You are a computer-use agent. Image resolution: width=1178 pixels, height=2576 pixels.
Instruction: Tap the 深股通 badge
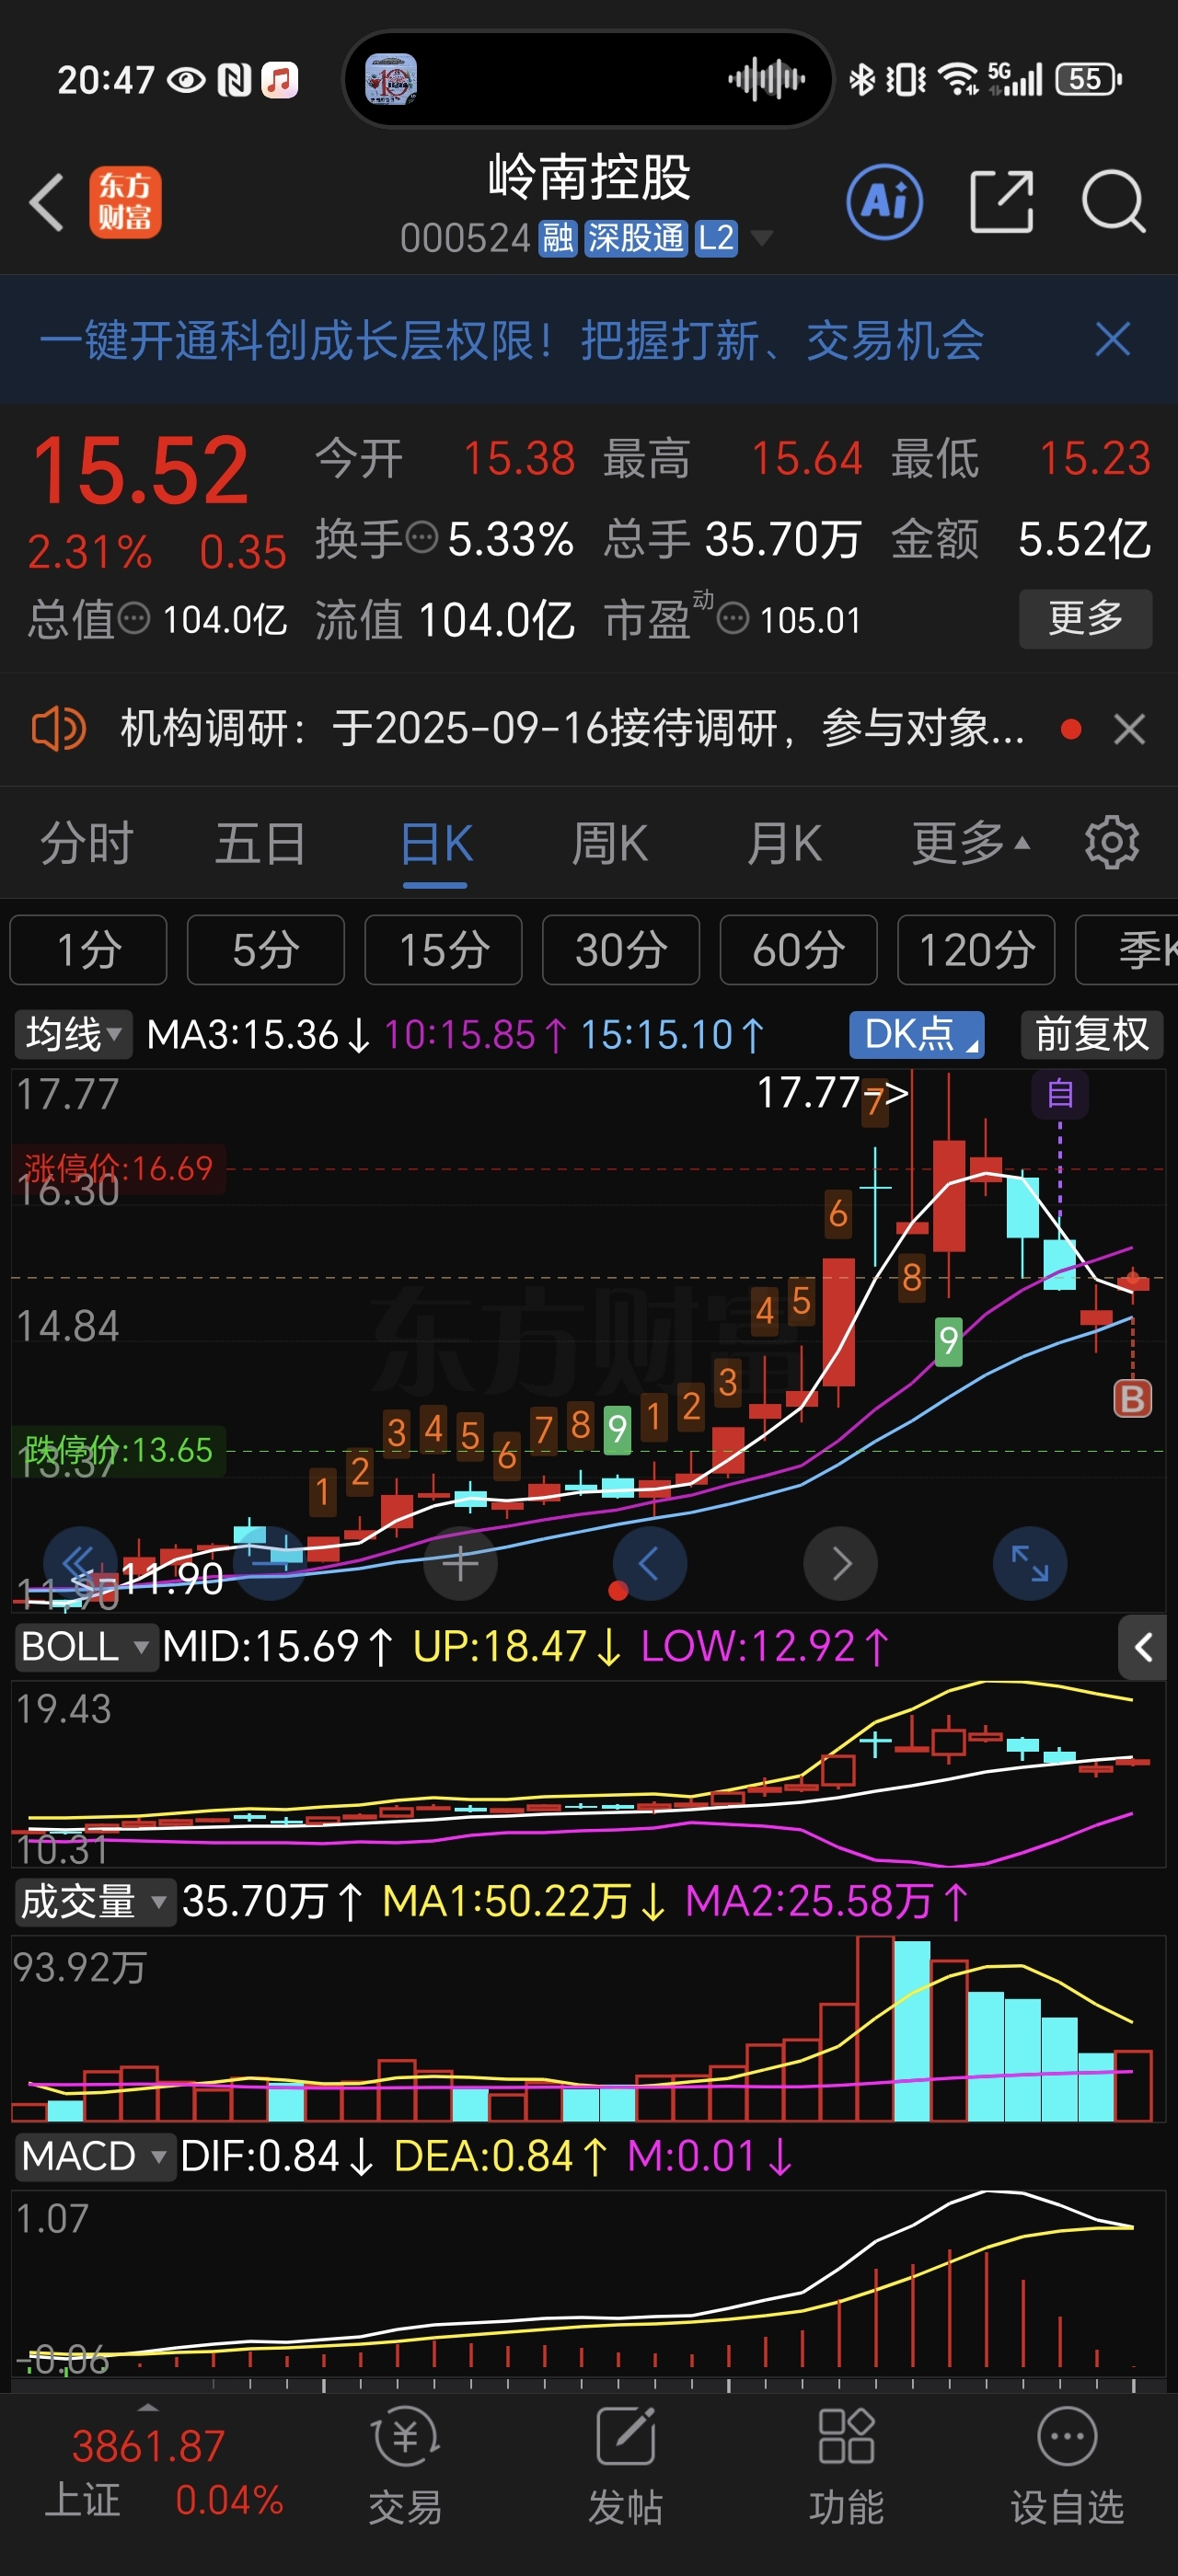pos(635,238)
